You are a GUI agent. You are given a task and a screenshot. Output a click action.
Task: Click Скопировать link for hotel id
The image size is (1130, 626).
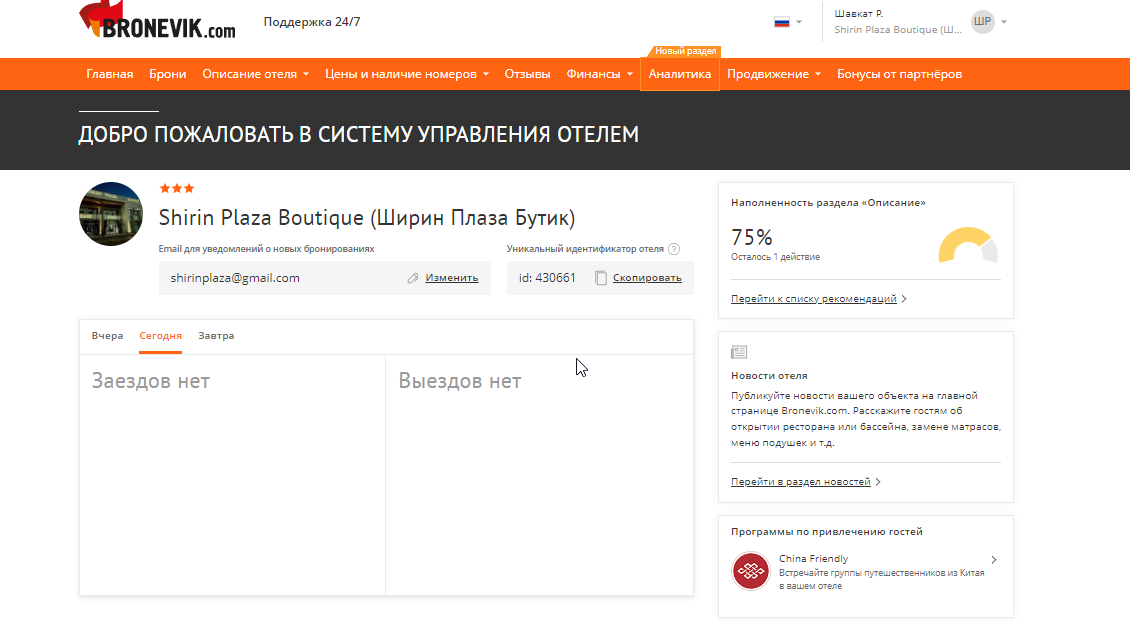point(647,278)
